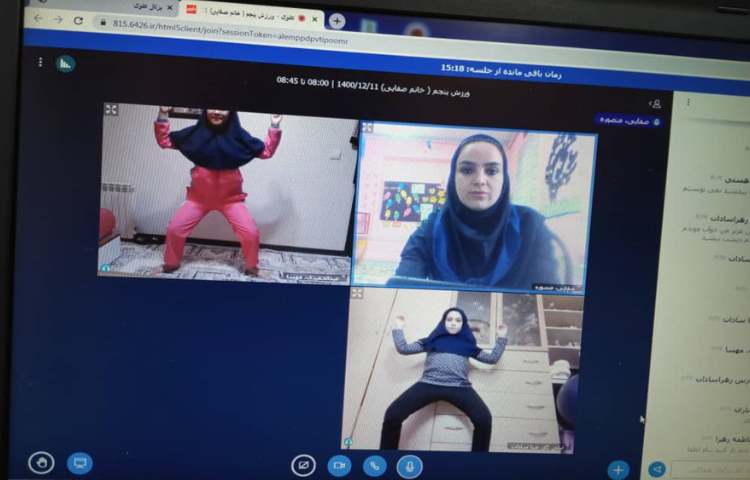Click the screen share monitor icon
The height and width of the screenshot is (480, 750).
80,463
